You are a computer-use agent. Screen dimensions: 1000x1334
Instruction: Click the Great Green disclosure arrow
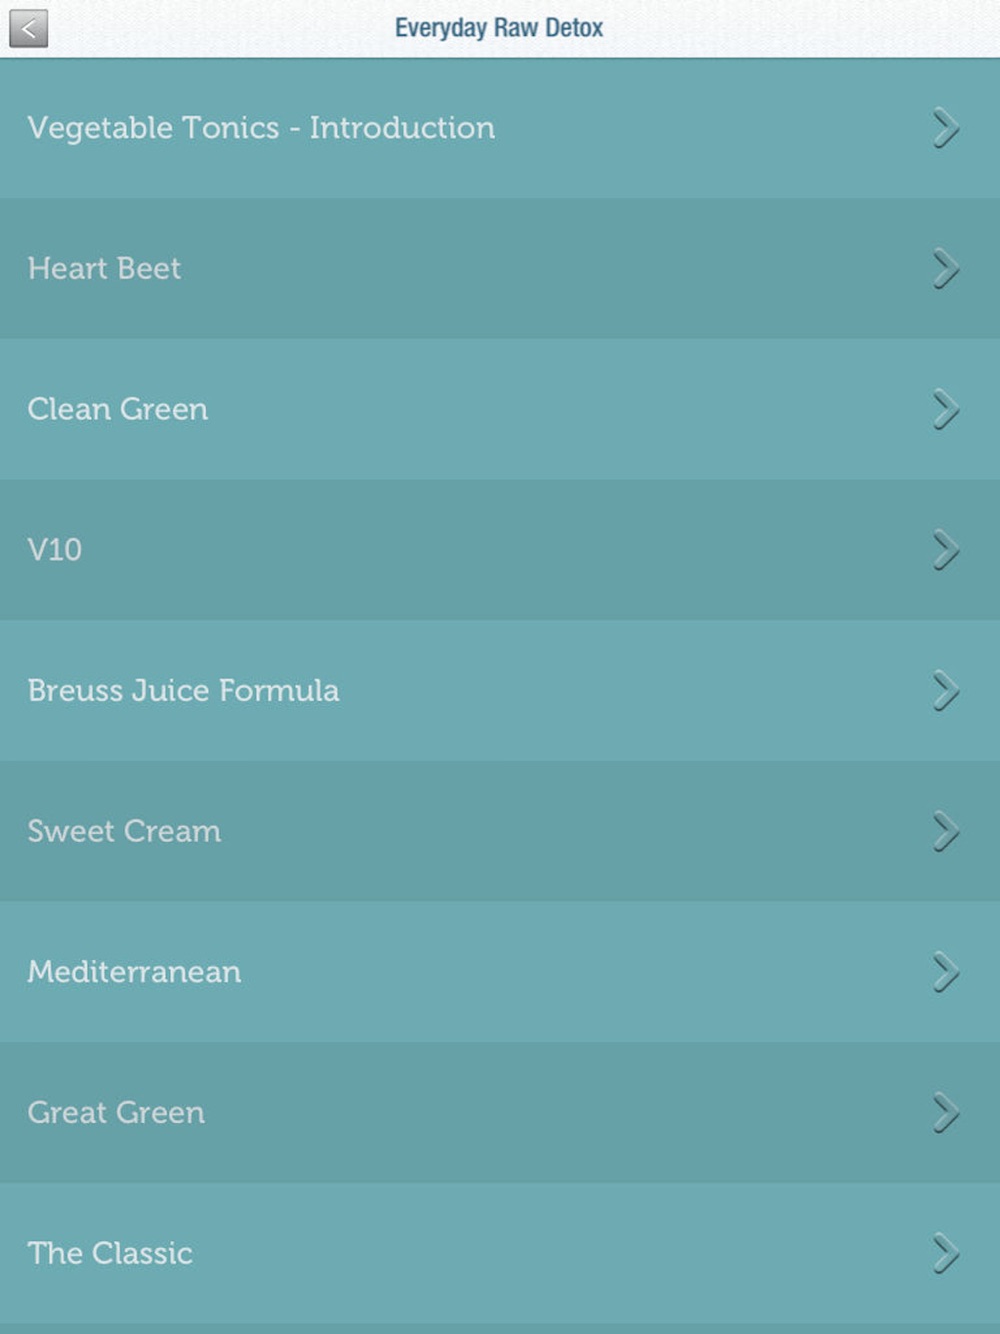946,1113
